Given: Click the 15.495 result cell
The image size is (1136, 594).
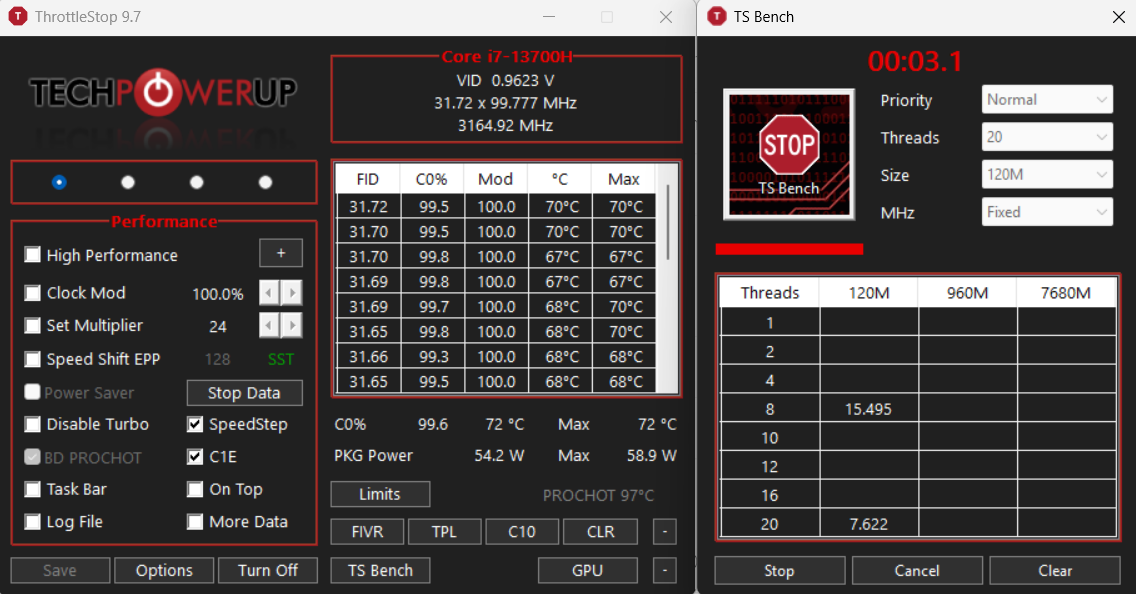Looking at the screenshot, I should click(x=869, y=409).
